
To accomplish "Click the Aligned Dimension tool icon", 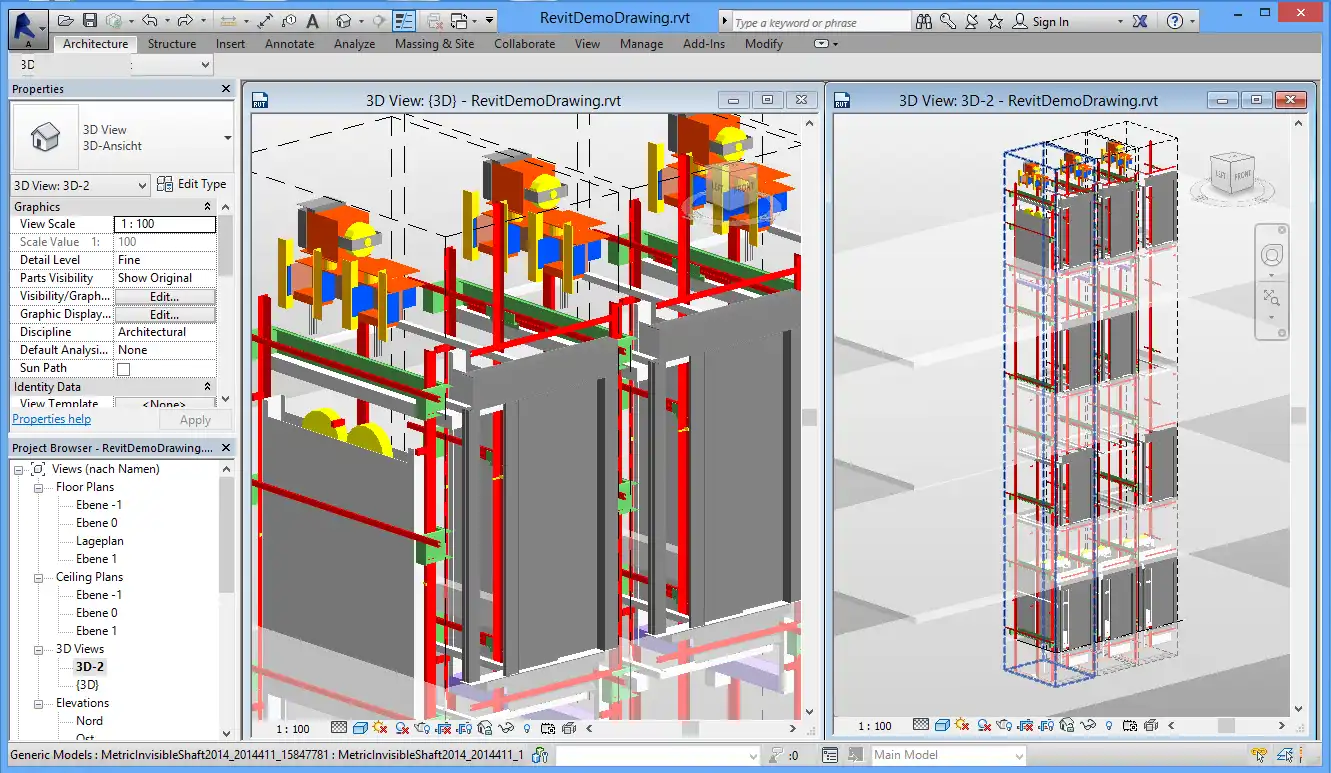I will (264, 20).
